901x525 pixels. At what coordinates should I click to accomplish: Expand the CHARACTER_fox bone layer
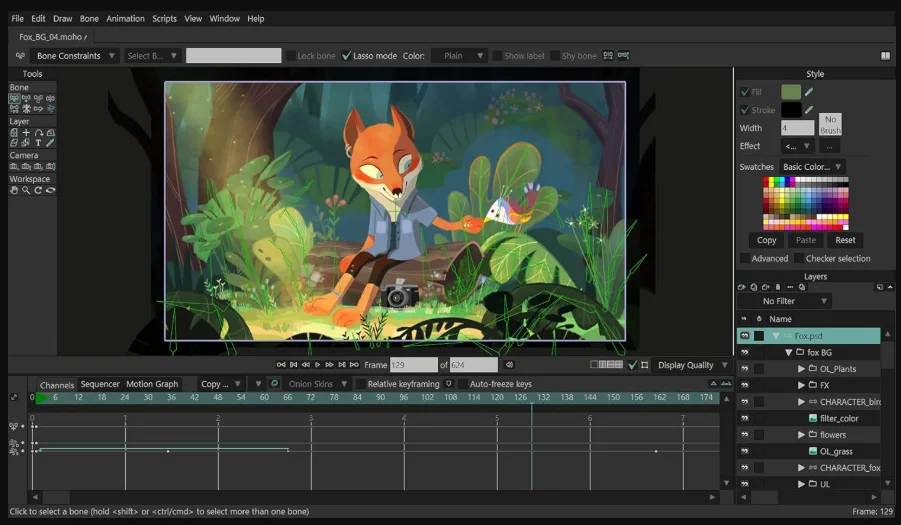801,468
